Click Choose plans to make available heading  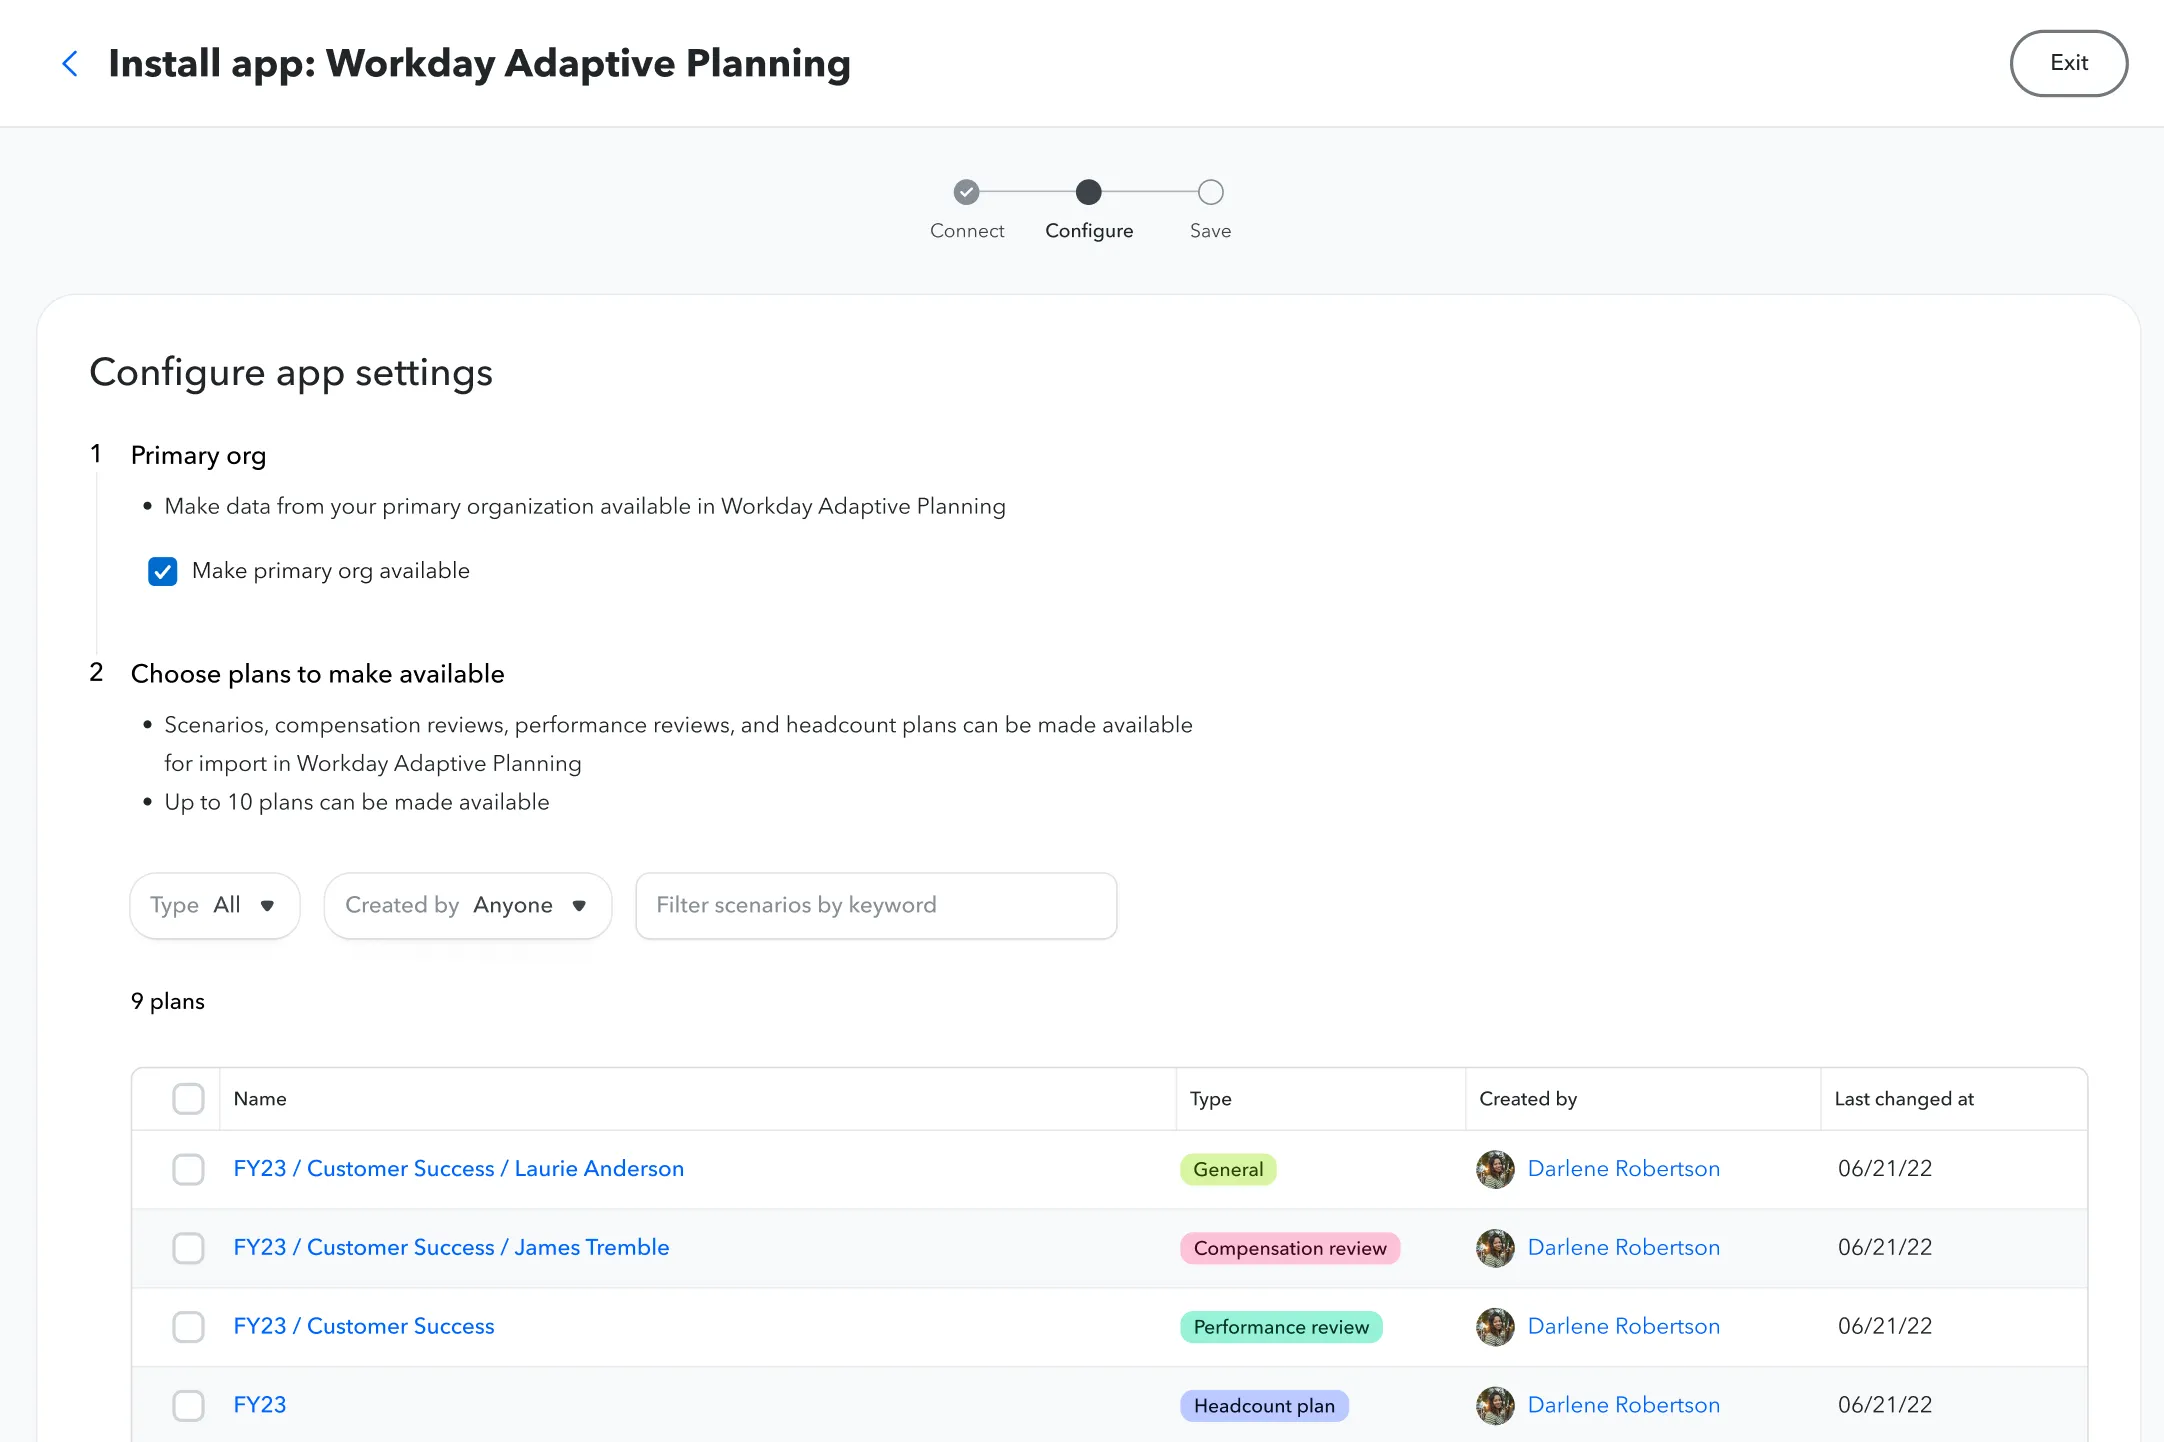[317, 673]
